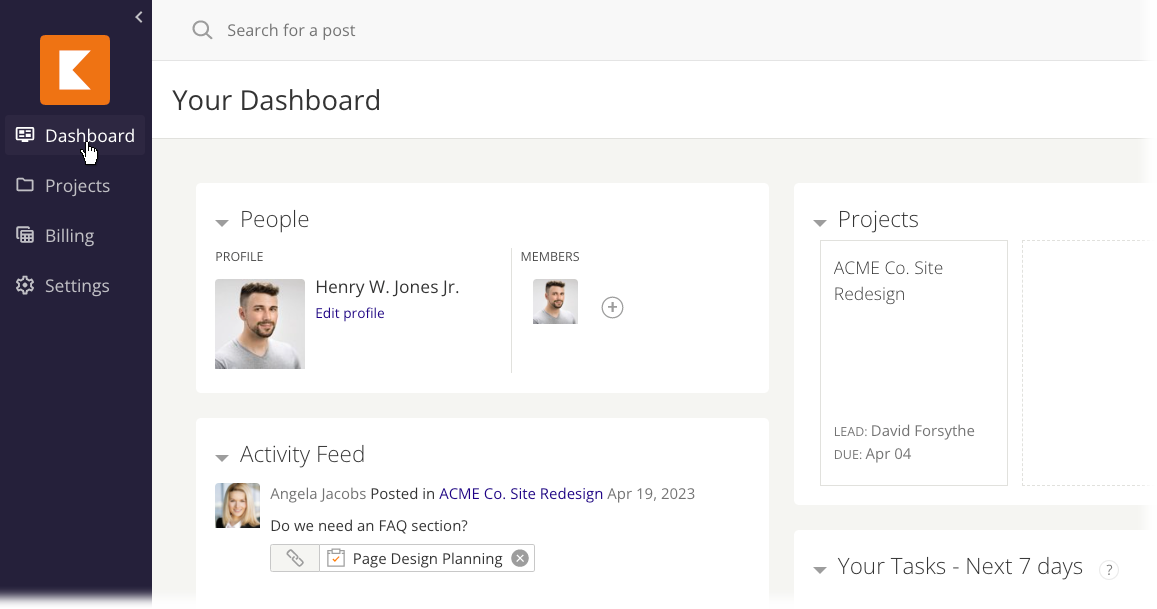Collapse the Projects panel
Viewport: 1157px width, 609px height.
pyautogui.click(x=820, y=222)
